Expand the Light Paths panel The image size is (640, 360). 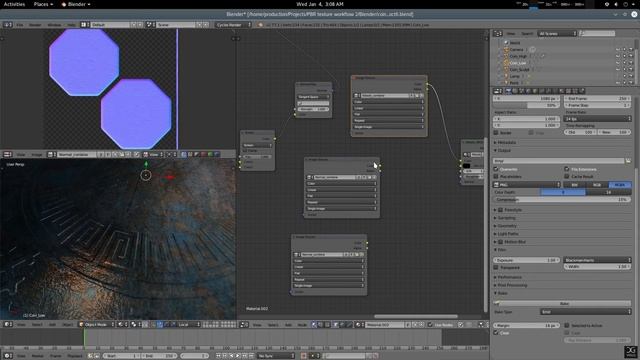[x=507, y=234]
